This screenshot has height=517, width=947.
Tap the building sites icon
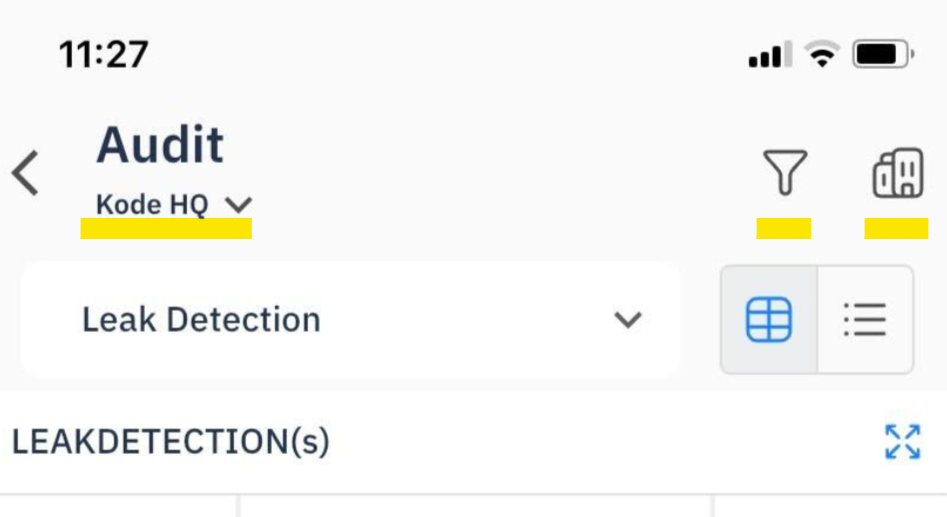click(x=898, y=174)
